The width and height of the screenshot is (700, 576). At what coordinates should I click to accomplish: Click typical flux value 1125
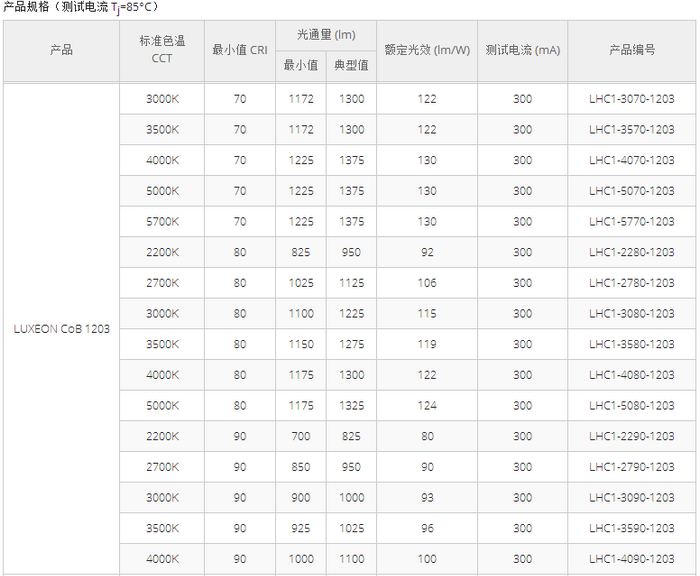click(351, 283)
